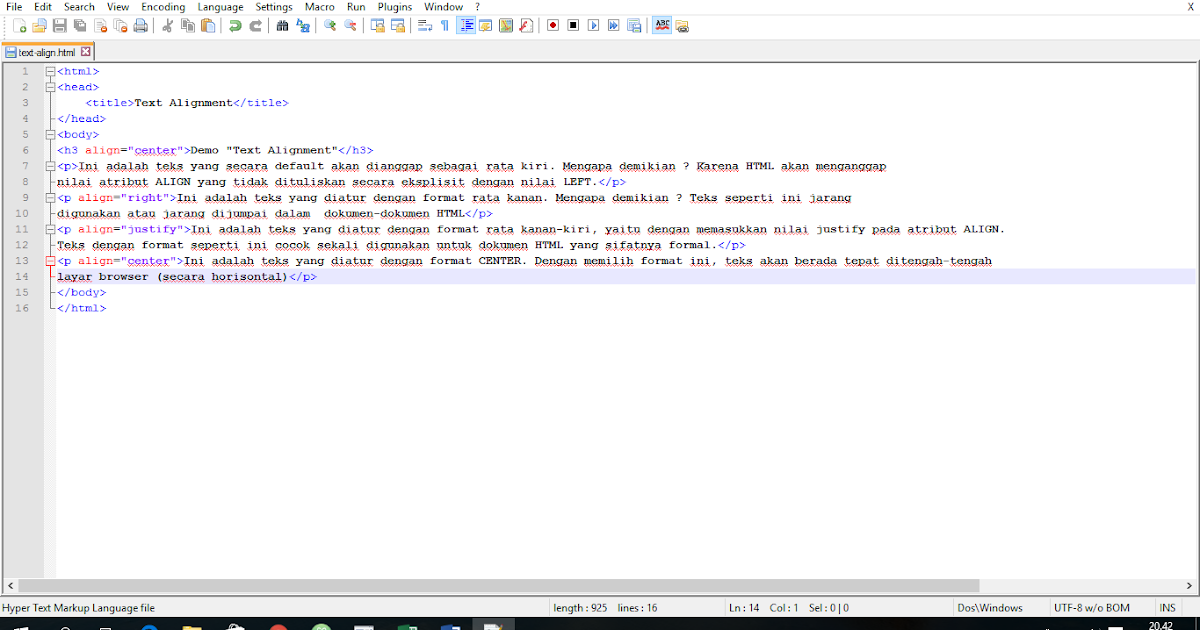Open the Encoding menu
Image resolution: width=1200 pixels, height=630 pixels.
click(x=163, y=7)
